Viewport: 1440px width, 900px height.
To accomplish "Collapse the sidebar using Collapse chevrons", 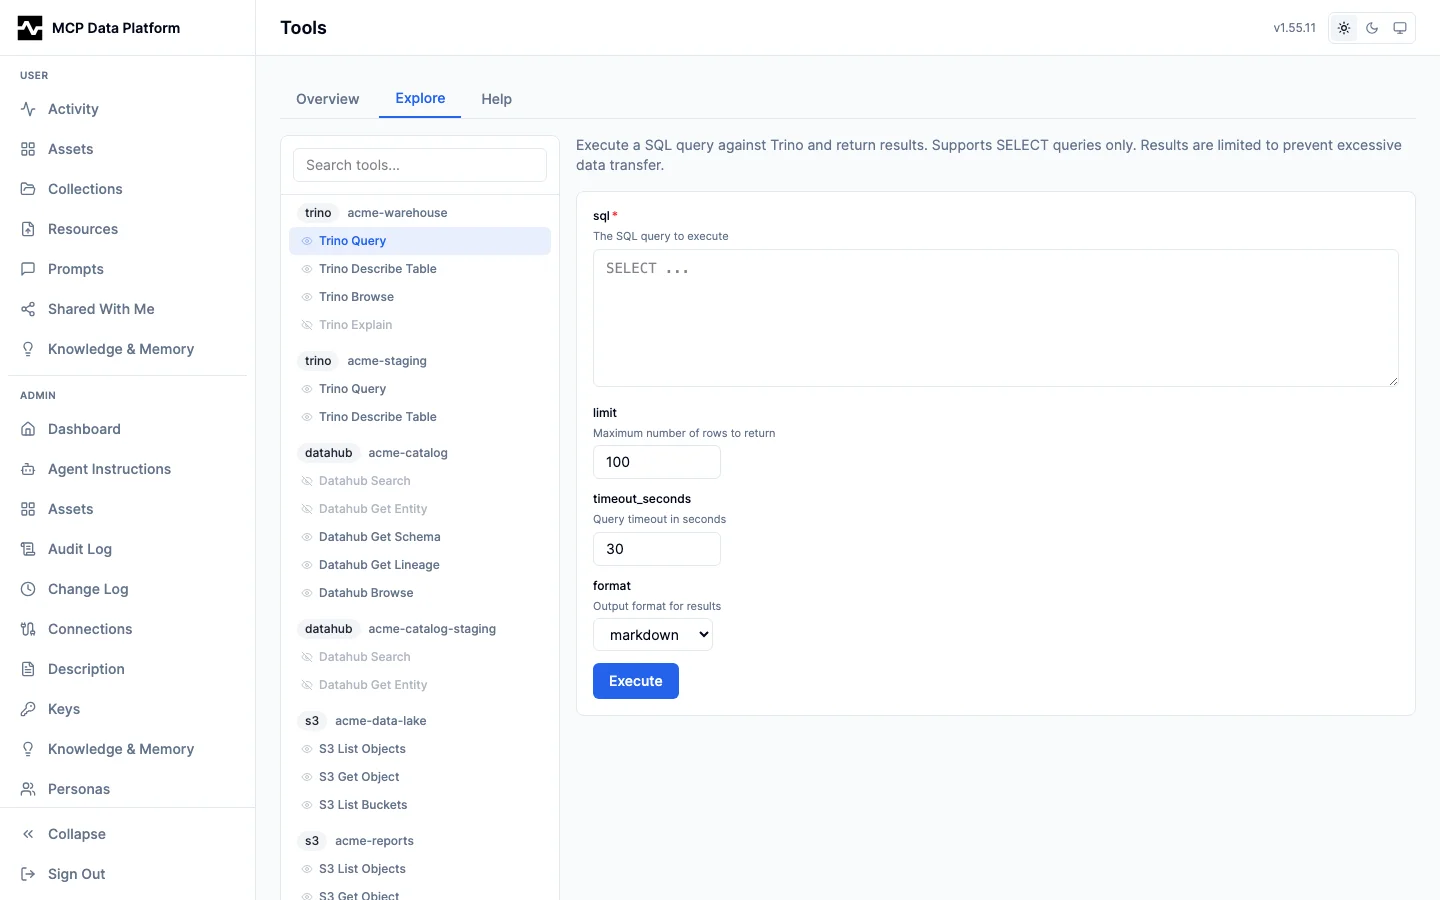I will (x=28, y=834).
